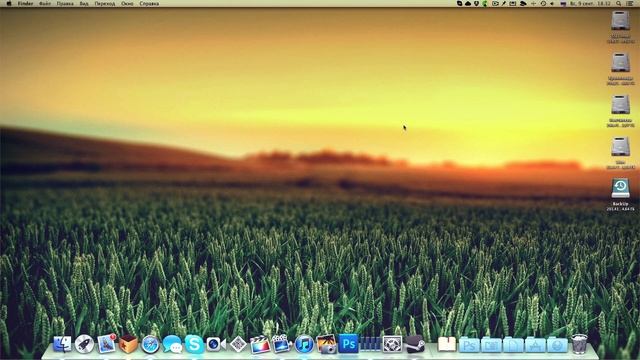The height and width of the screenshot is (360, 640).
Task: Open System Preferences gear icon in Dock
Action: click(392, 344)
